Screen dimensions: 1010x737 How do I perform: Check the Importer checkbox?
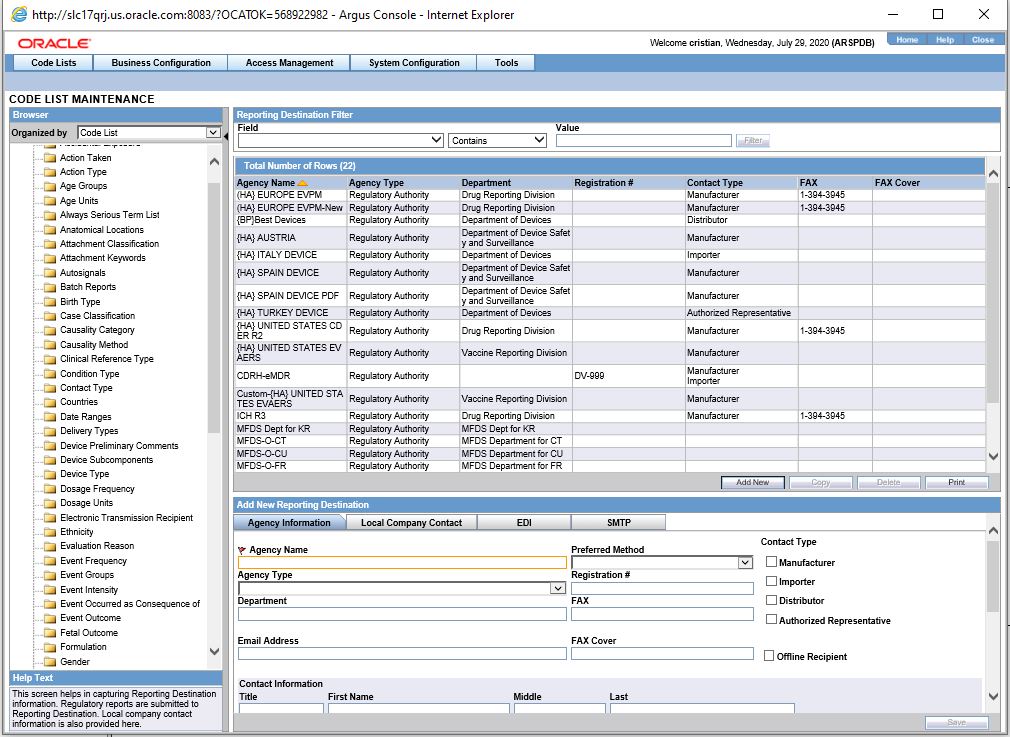click(771, 581)
